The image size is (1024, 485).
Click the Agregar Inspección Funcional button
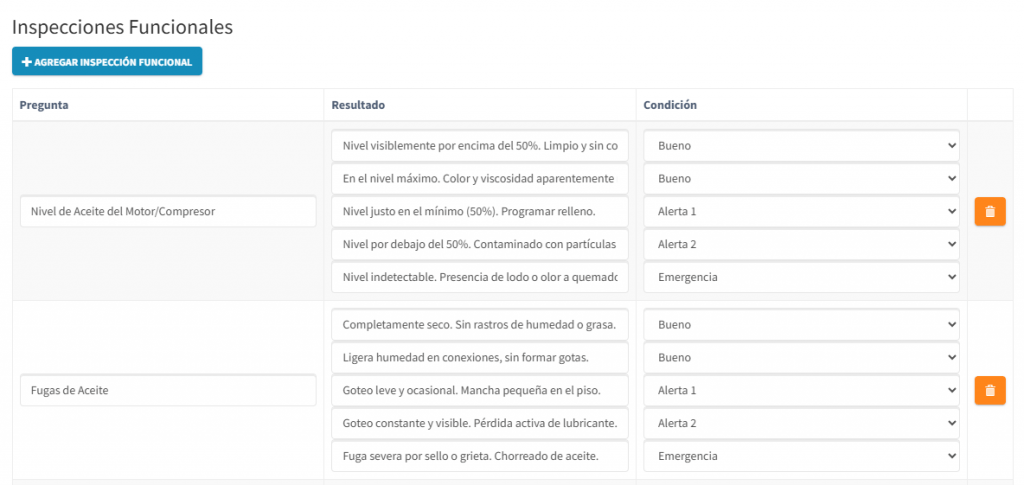click(x=107, y=62)
